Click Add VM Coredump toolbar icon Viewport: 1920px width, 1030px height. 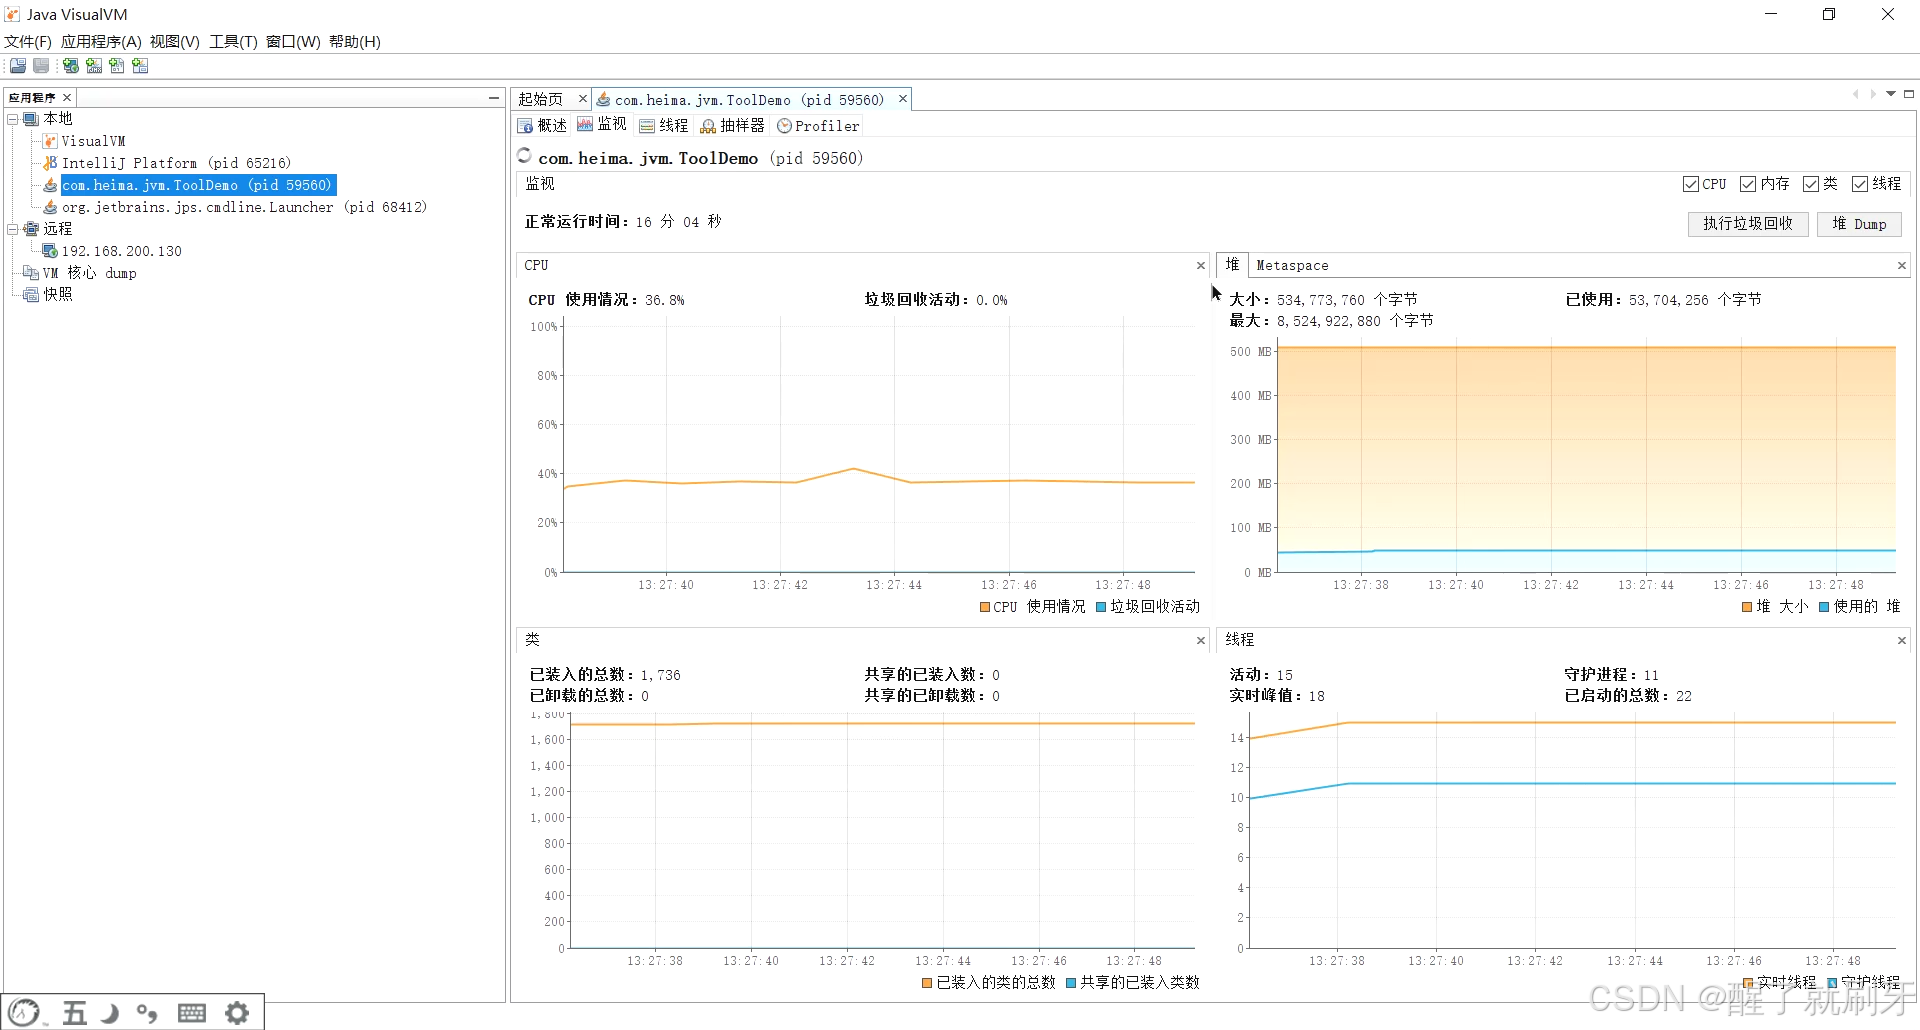click(117, 66)
